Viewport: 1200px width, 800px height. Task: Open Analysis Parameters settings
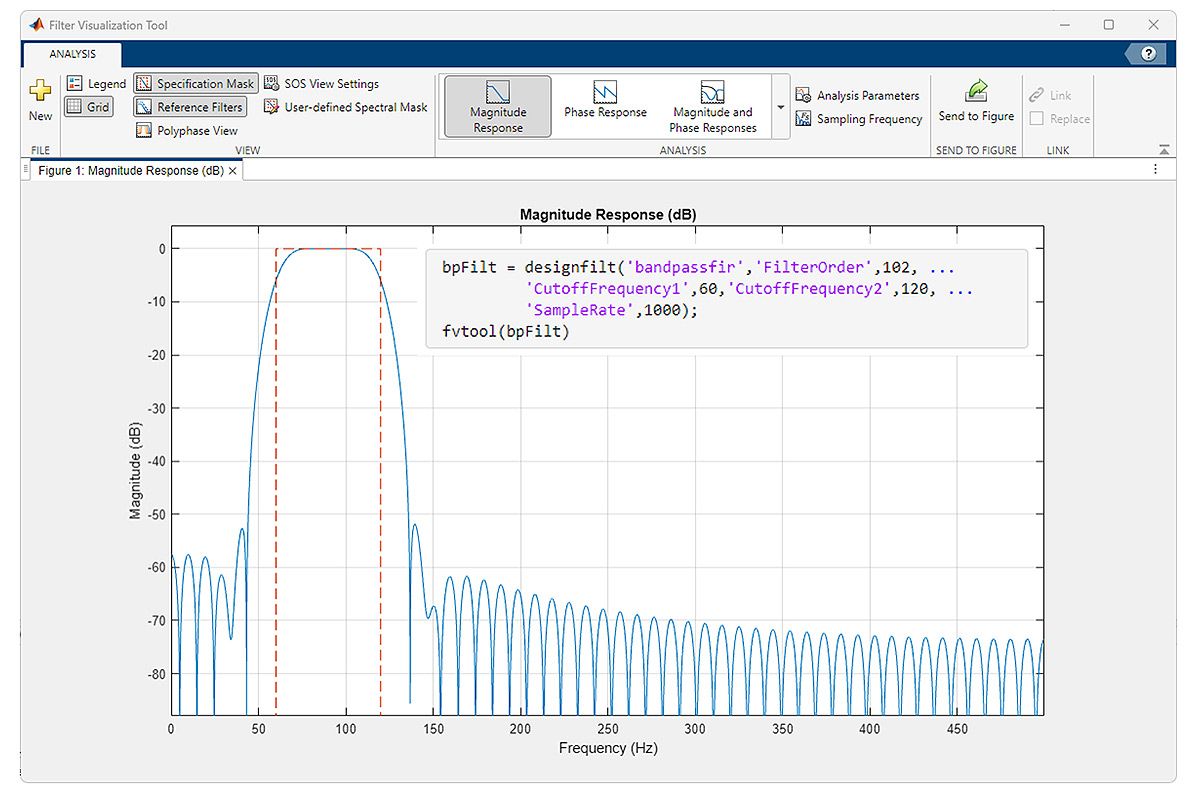[857, 96]
